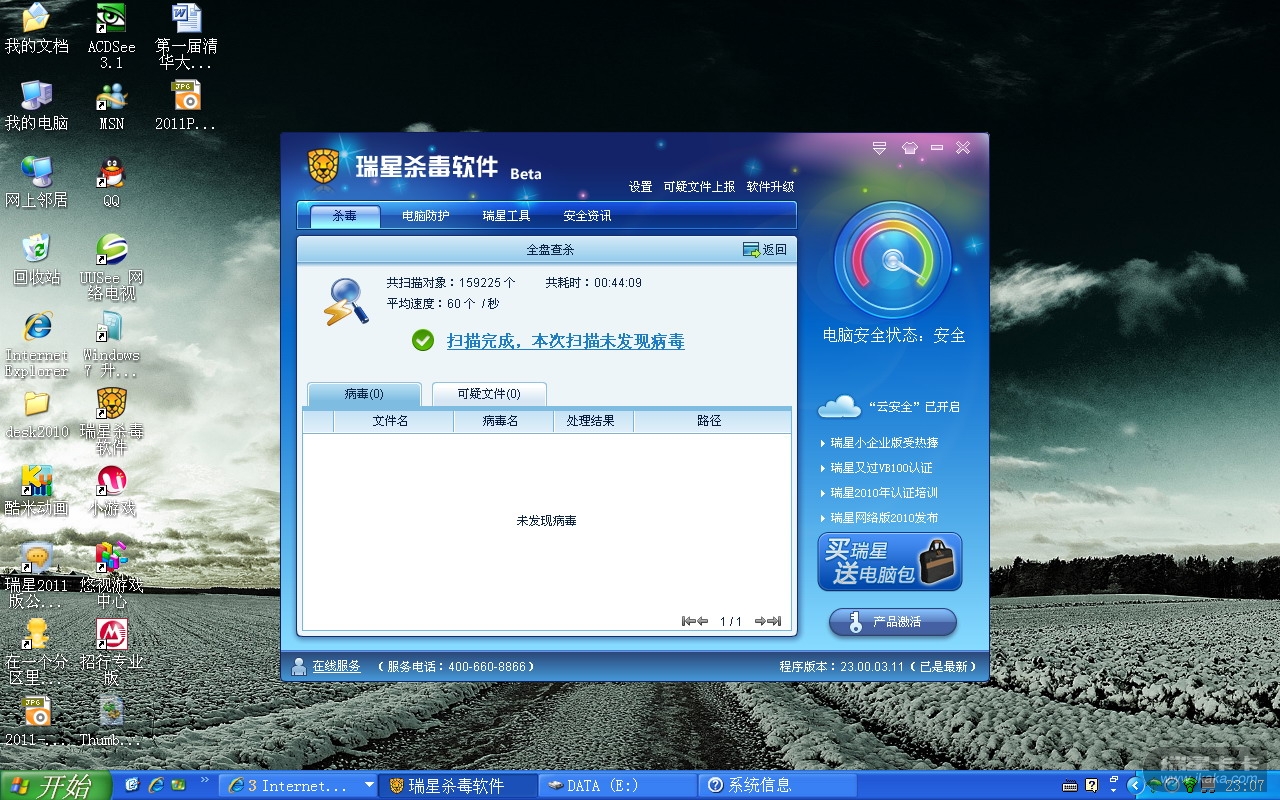
Task: Activate the 瑞星杀毒软件 taskbar button
Action: (459, 786)
